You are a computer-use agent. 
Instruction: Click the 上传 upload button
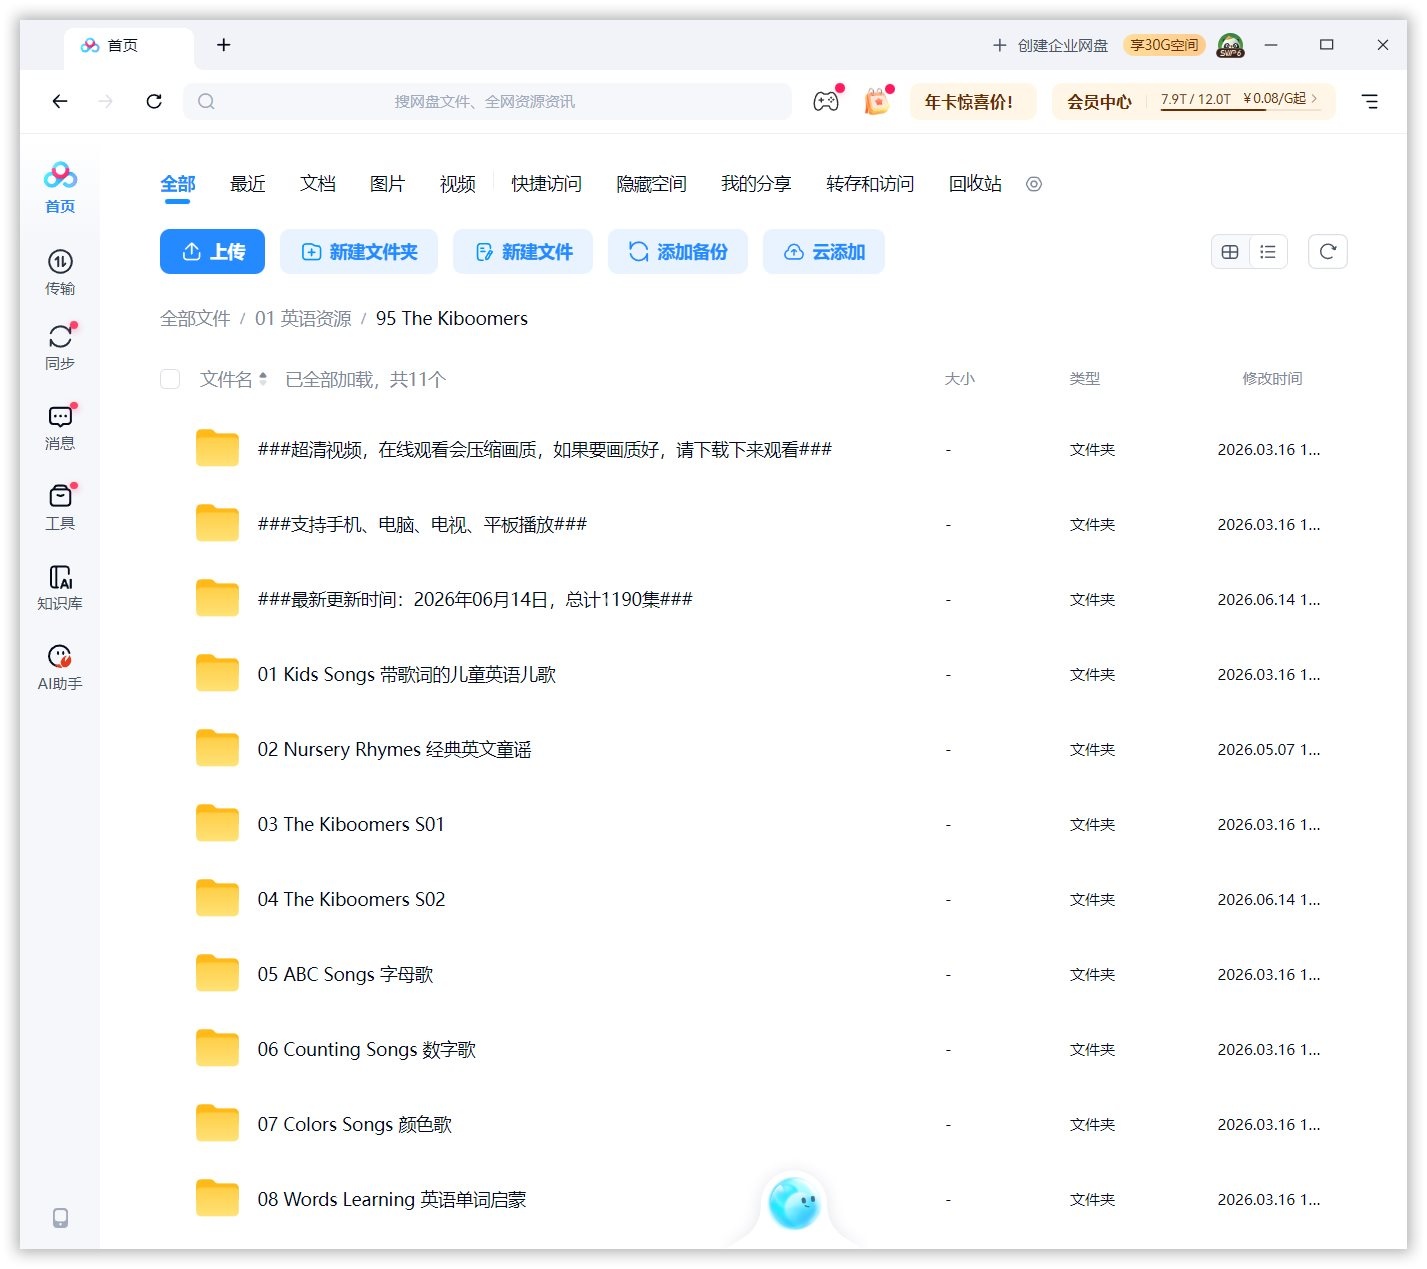pyautogui.click(x=212, y=252)
